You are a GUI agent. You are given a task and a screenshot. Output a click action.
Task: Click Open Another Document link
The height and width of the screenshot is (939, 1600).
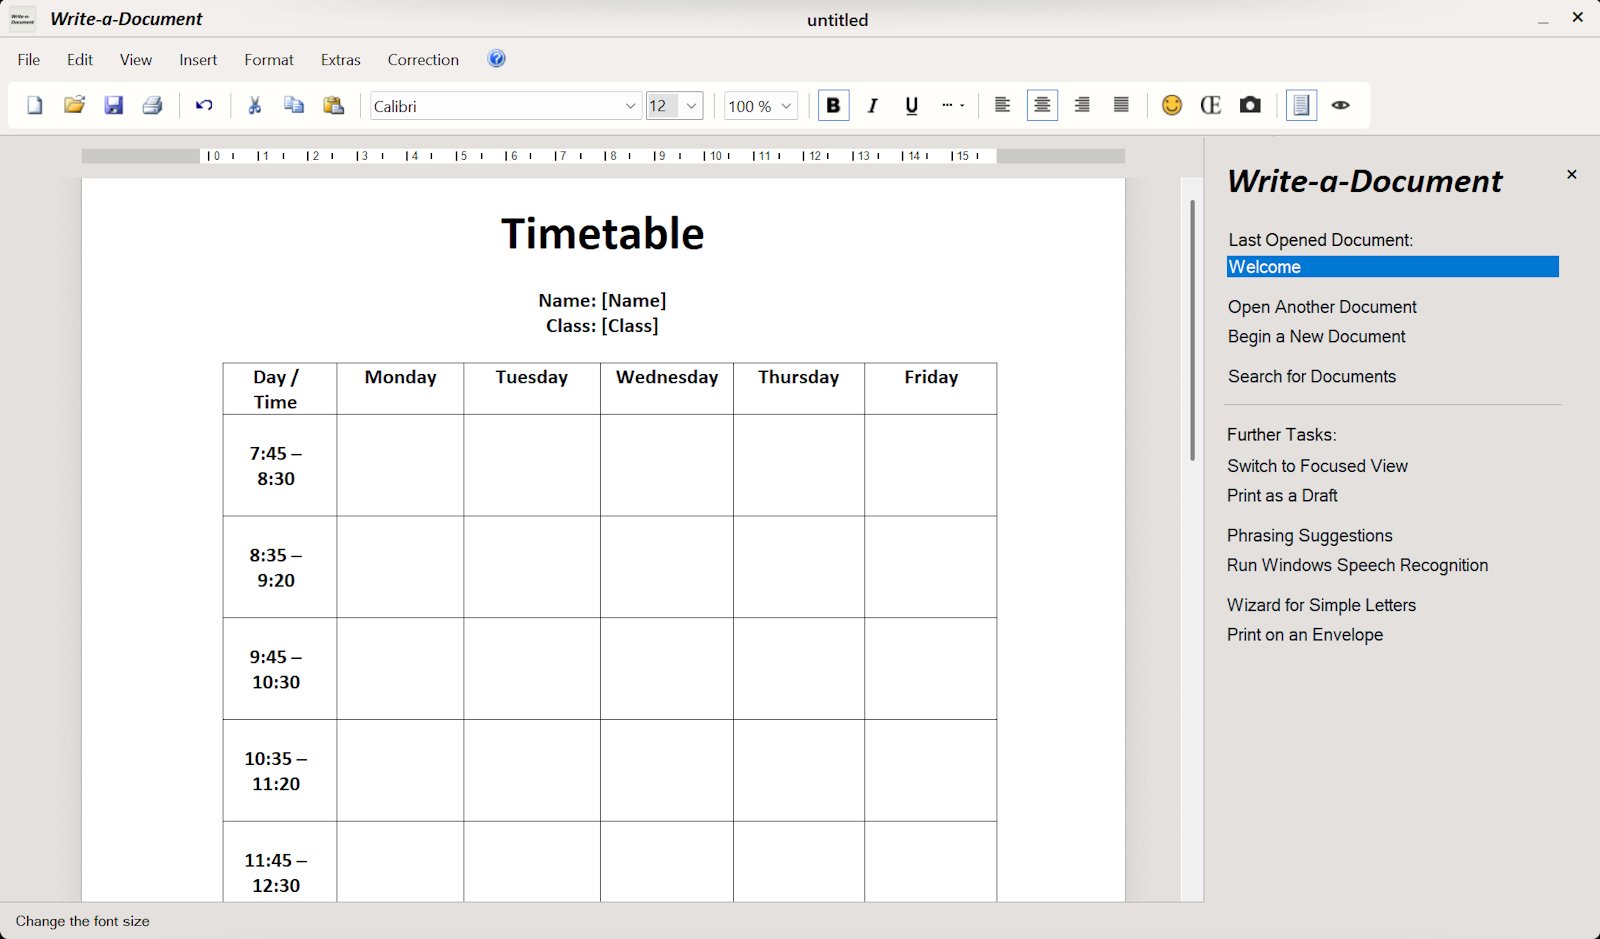pyautogui.click(x=1322, y=307)
